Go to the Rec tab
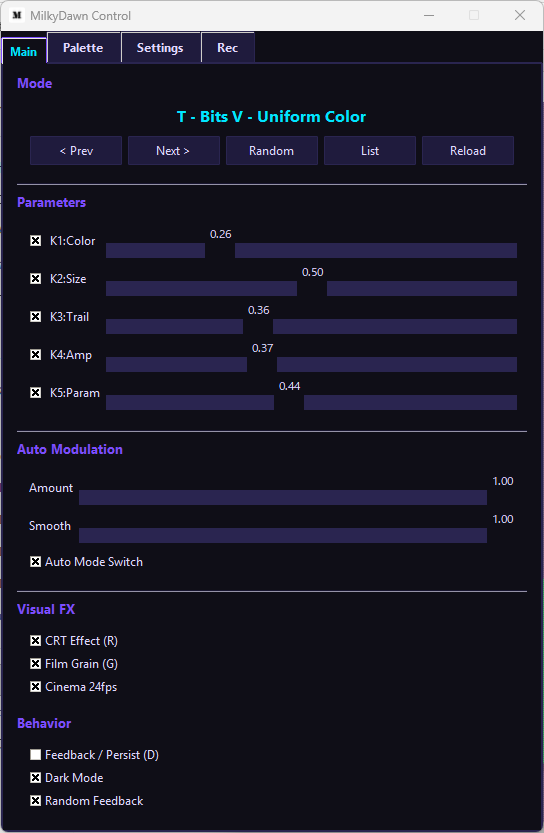The width and height of the screenshot is (544, 833). tap(227, 48)
